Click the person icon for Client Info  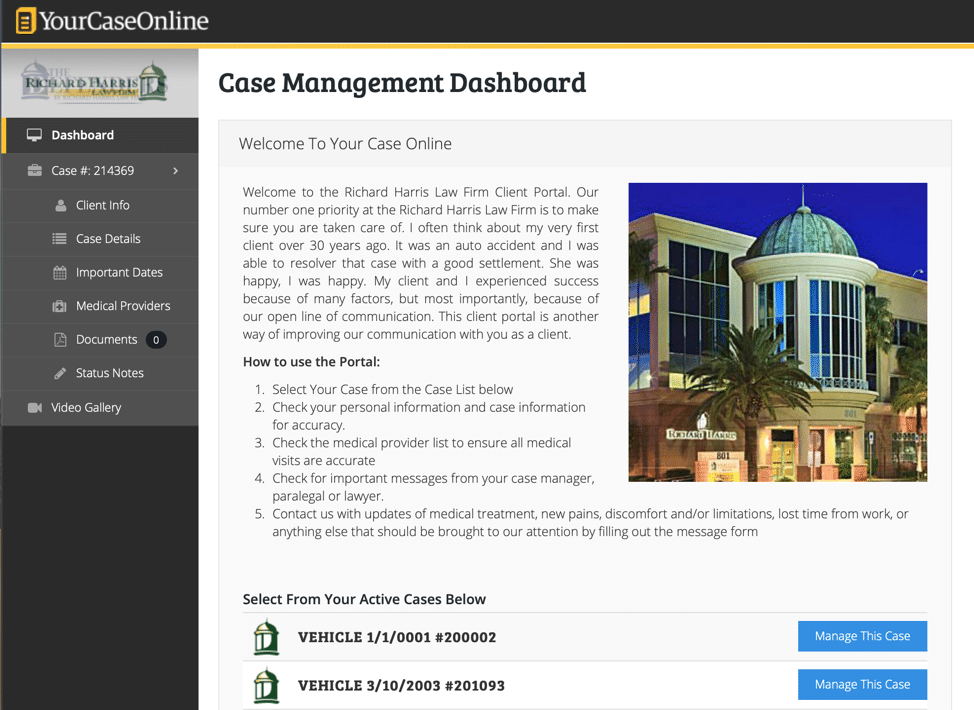tap(60, 205)
